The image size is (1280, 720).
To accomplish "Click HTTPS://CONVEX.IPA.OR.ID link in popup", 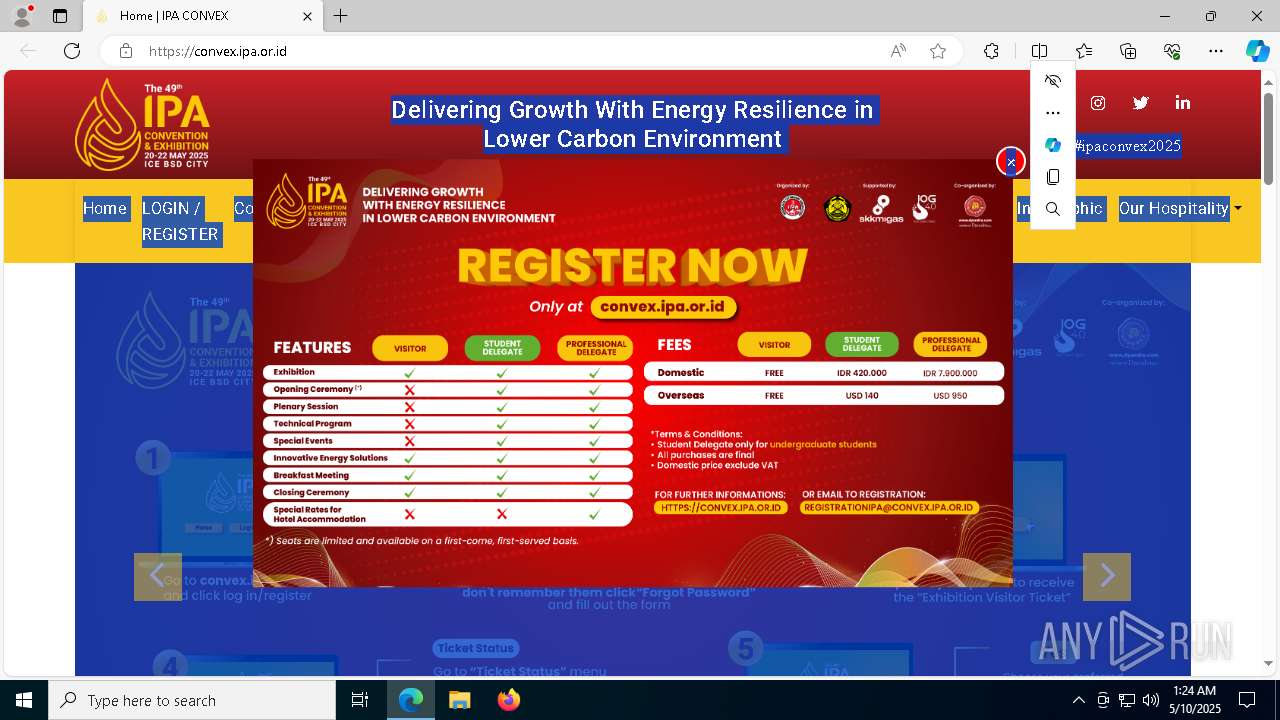I will [721, 508].
